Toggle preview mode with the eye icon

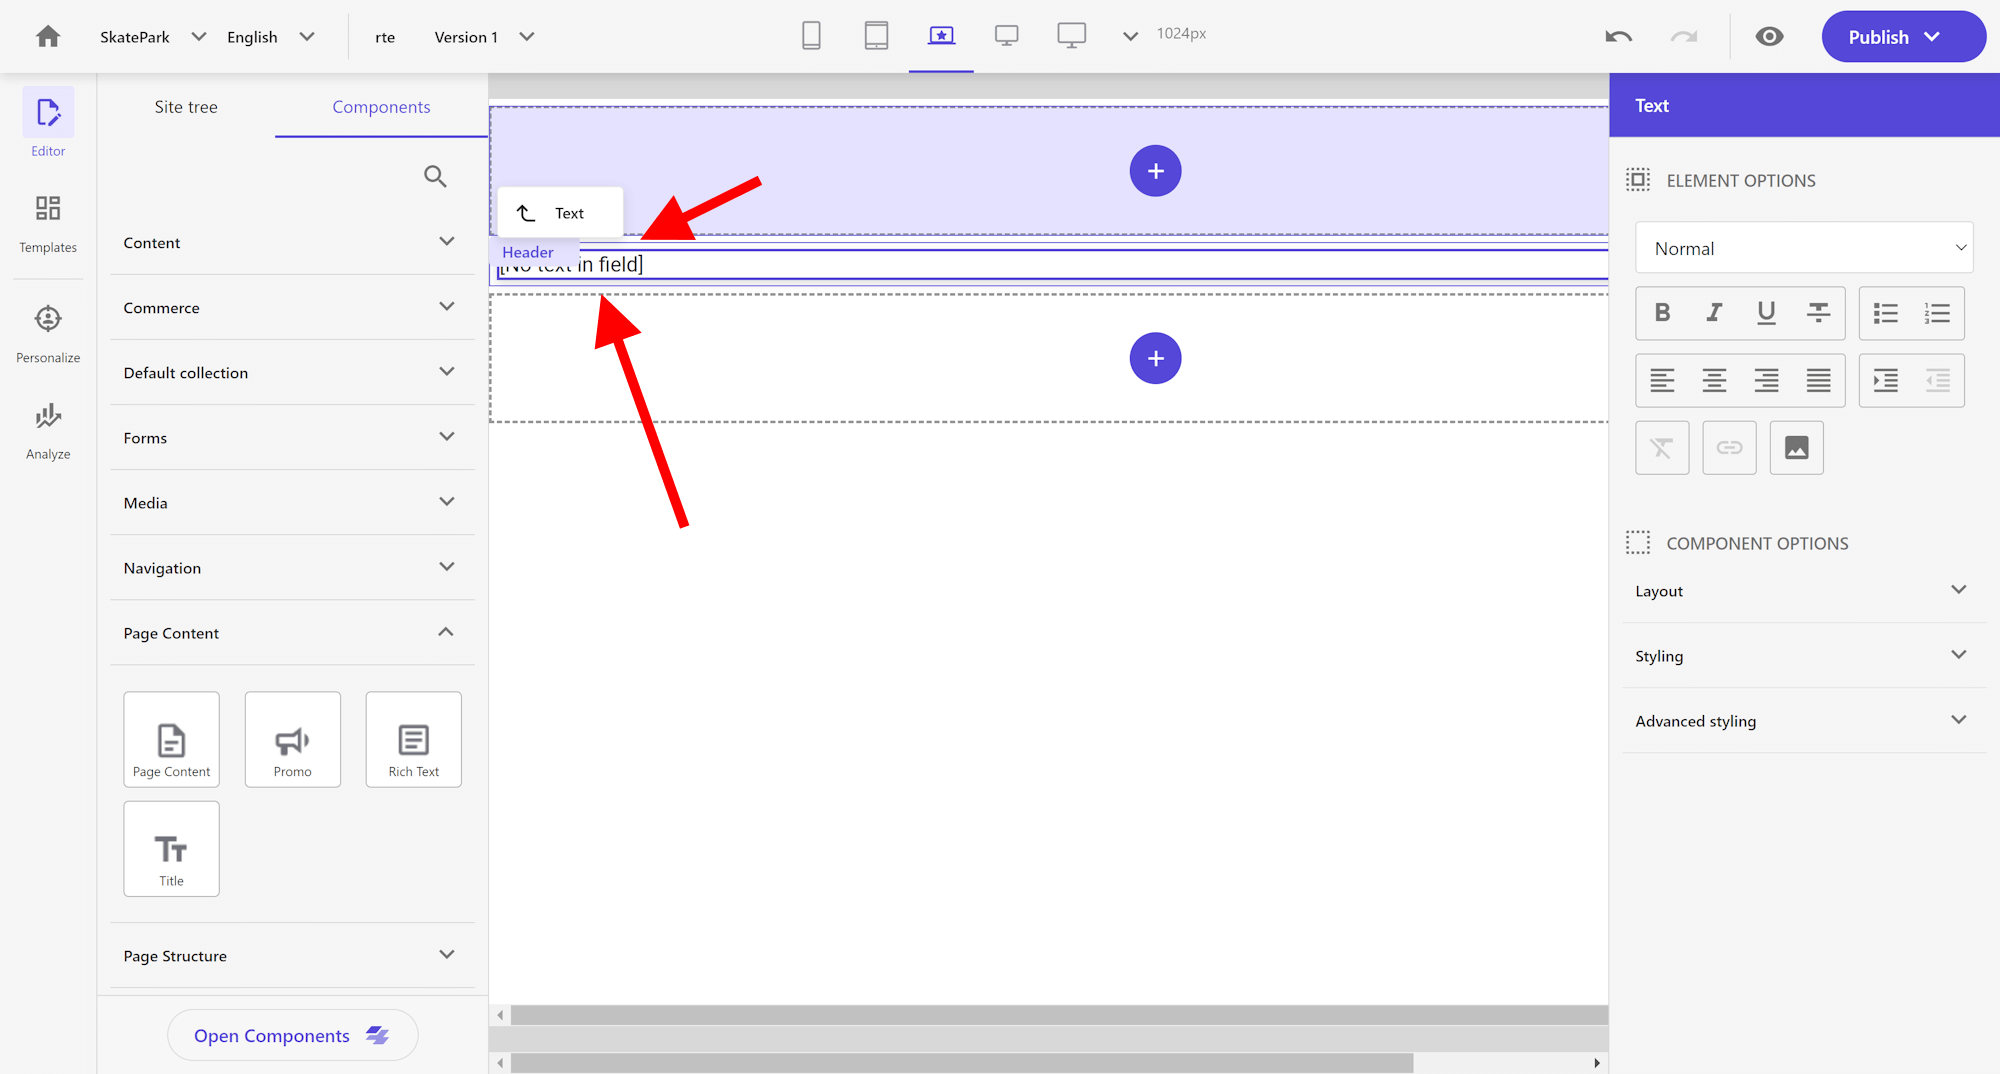click(1769, 37)
